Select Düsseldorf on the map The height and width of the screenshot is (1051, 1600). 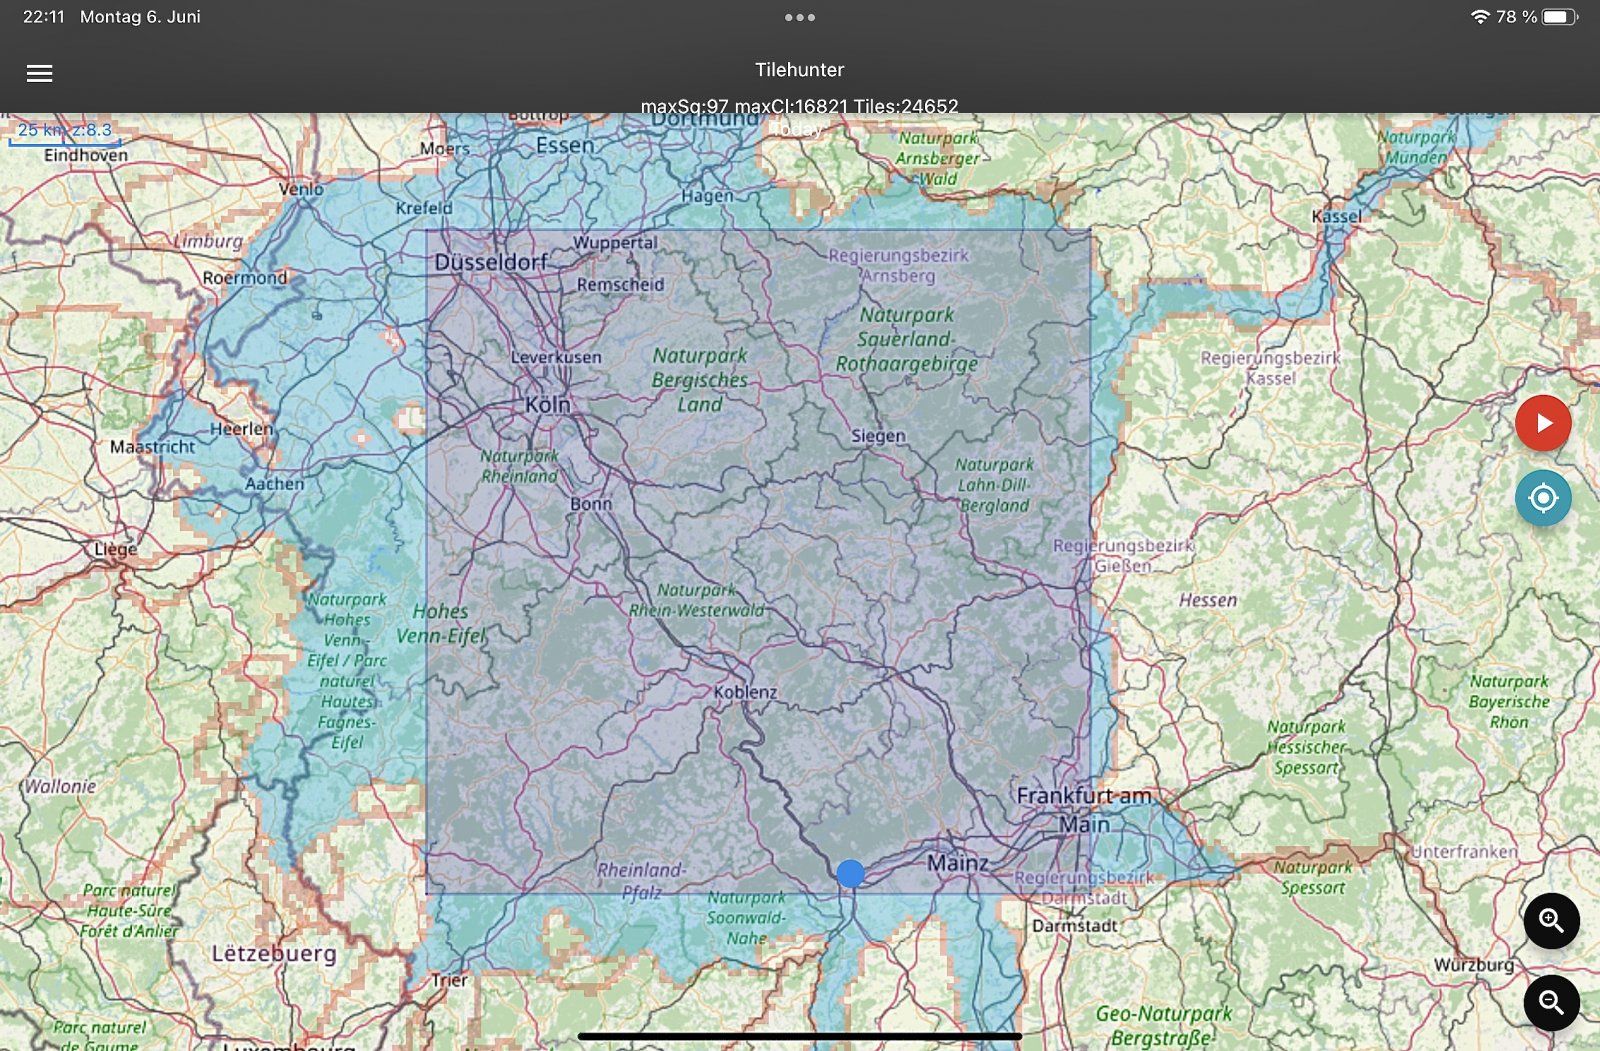(x=491, y=262)
